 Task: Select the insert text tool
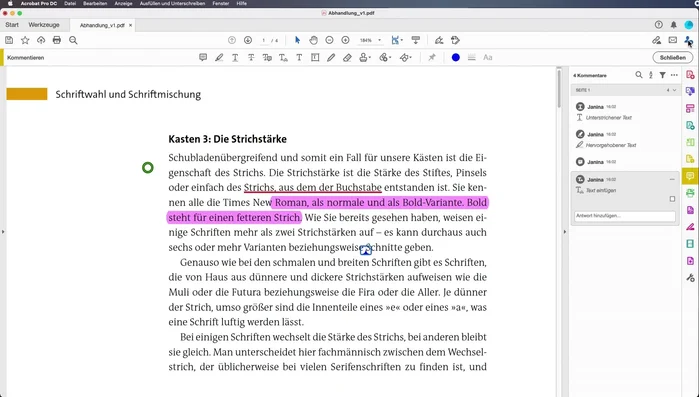tap(283, 57)
